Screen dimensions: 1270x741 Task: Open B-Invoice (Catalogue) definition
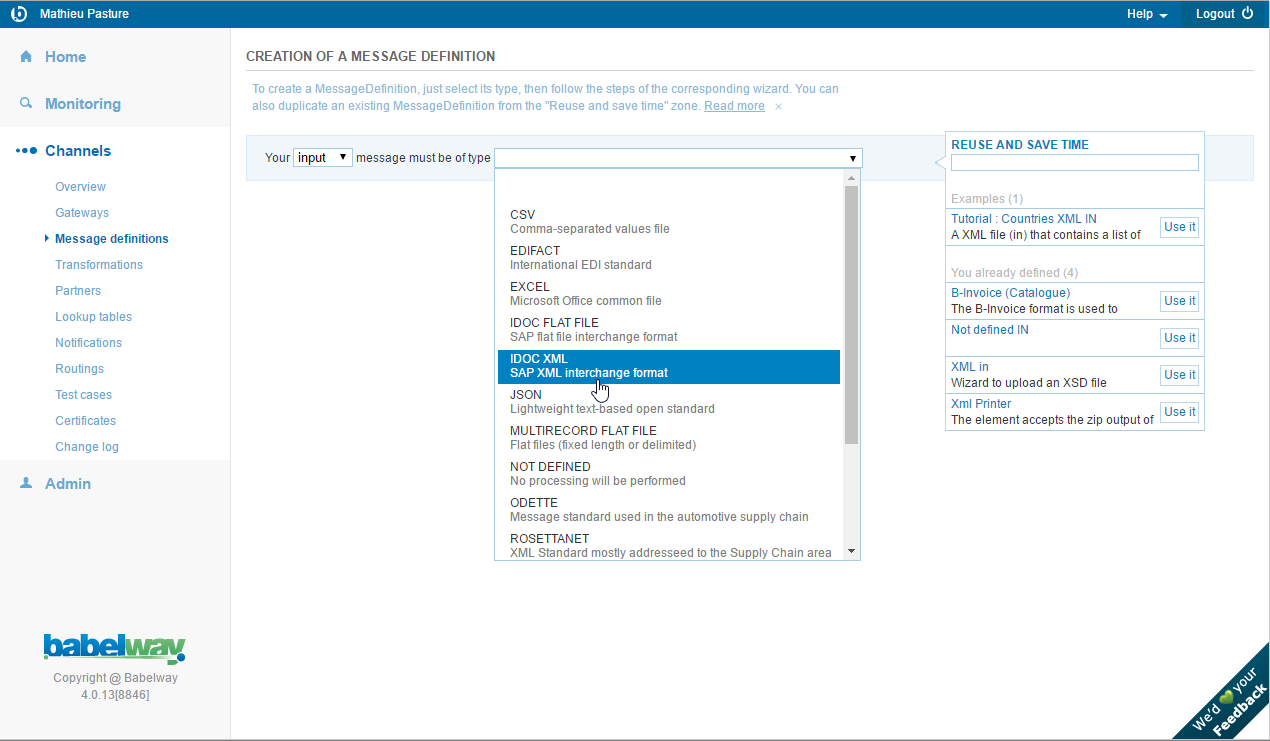[x=1010, y=293]
